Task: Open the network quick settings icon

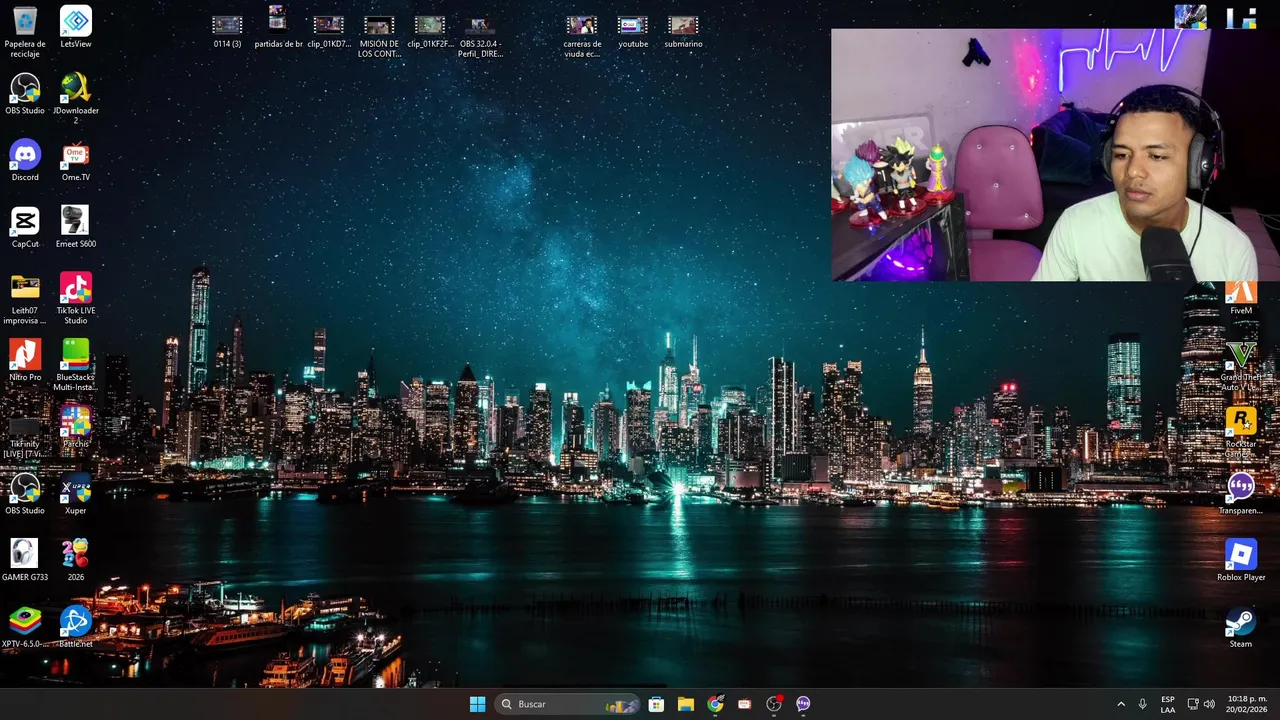Action: click(x=1193, y=704)
